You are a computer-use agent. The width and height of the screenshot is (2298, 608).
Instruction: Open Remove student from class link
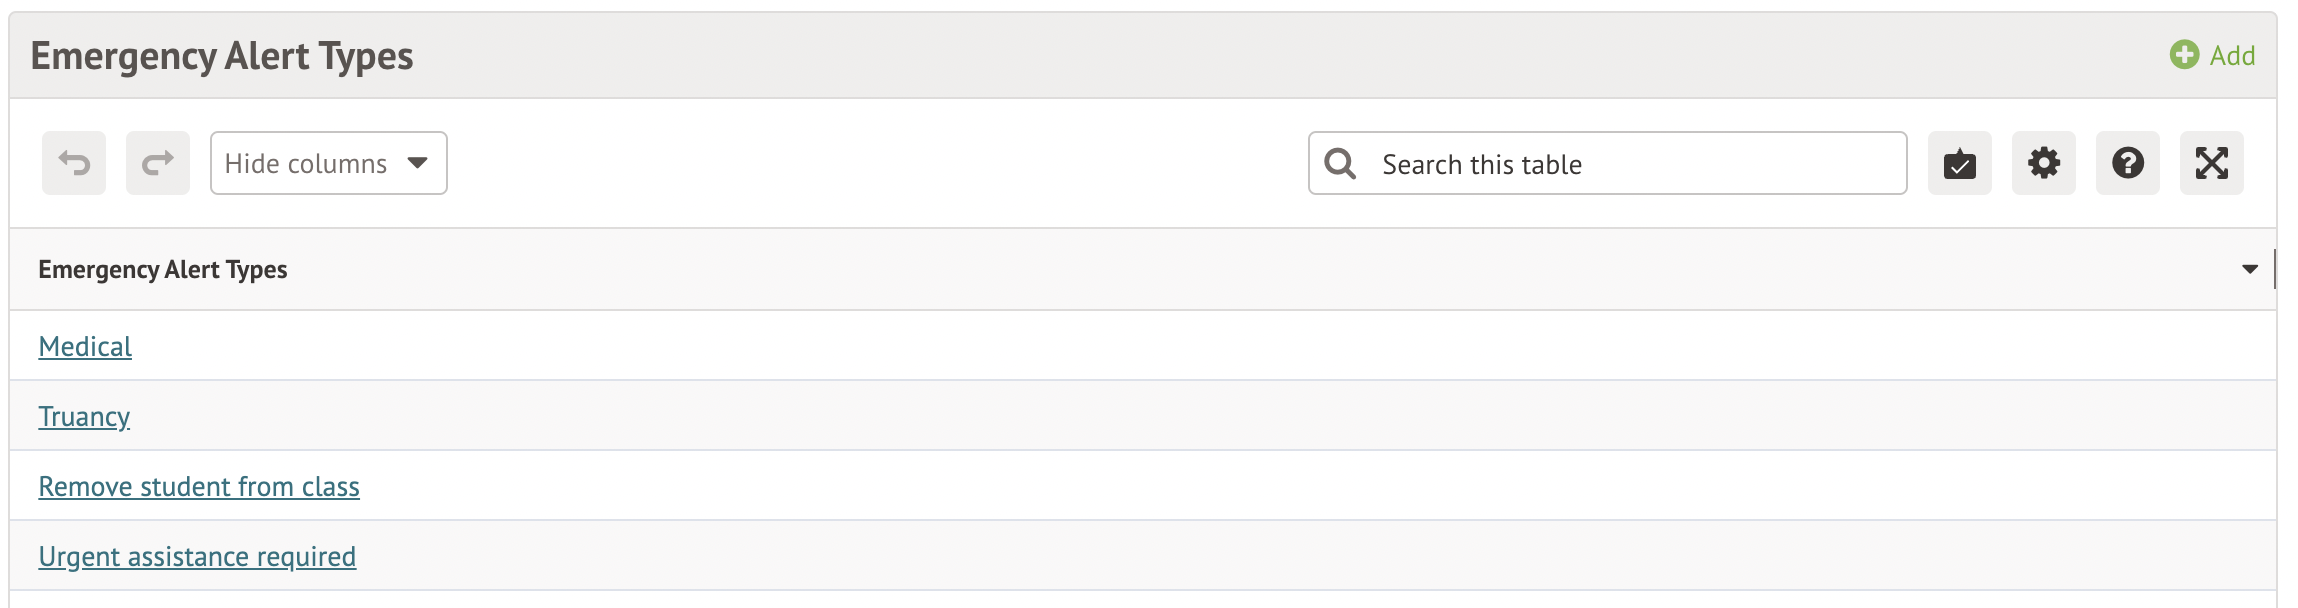pos(199,487)
